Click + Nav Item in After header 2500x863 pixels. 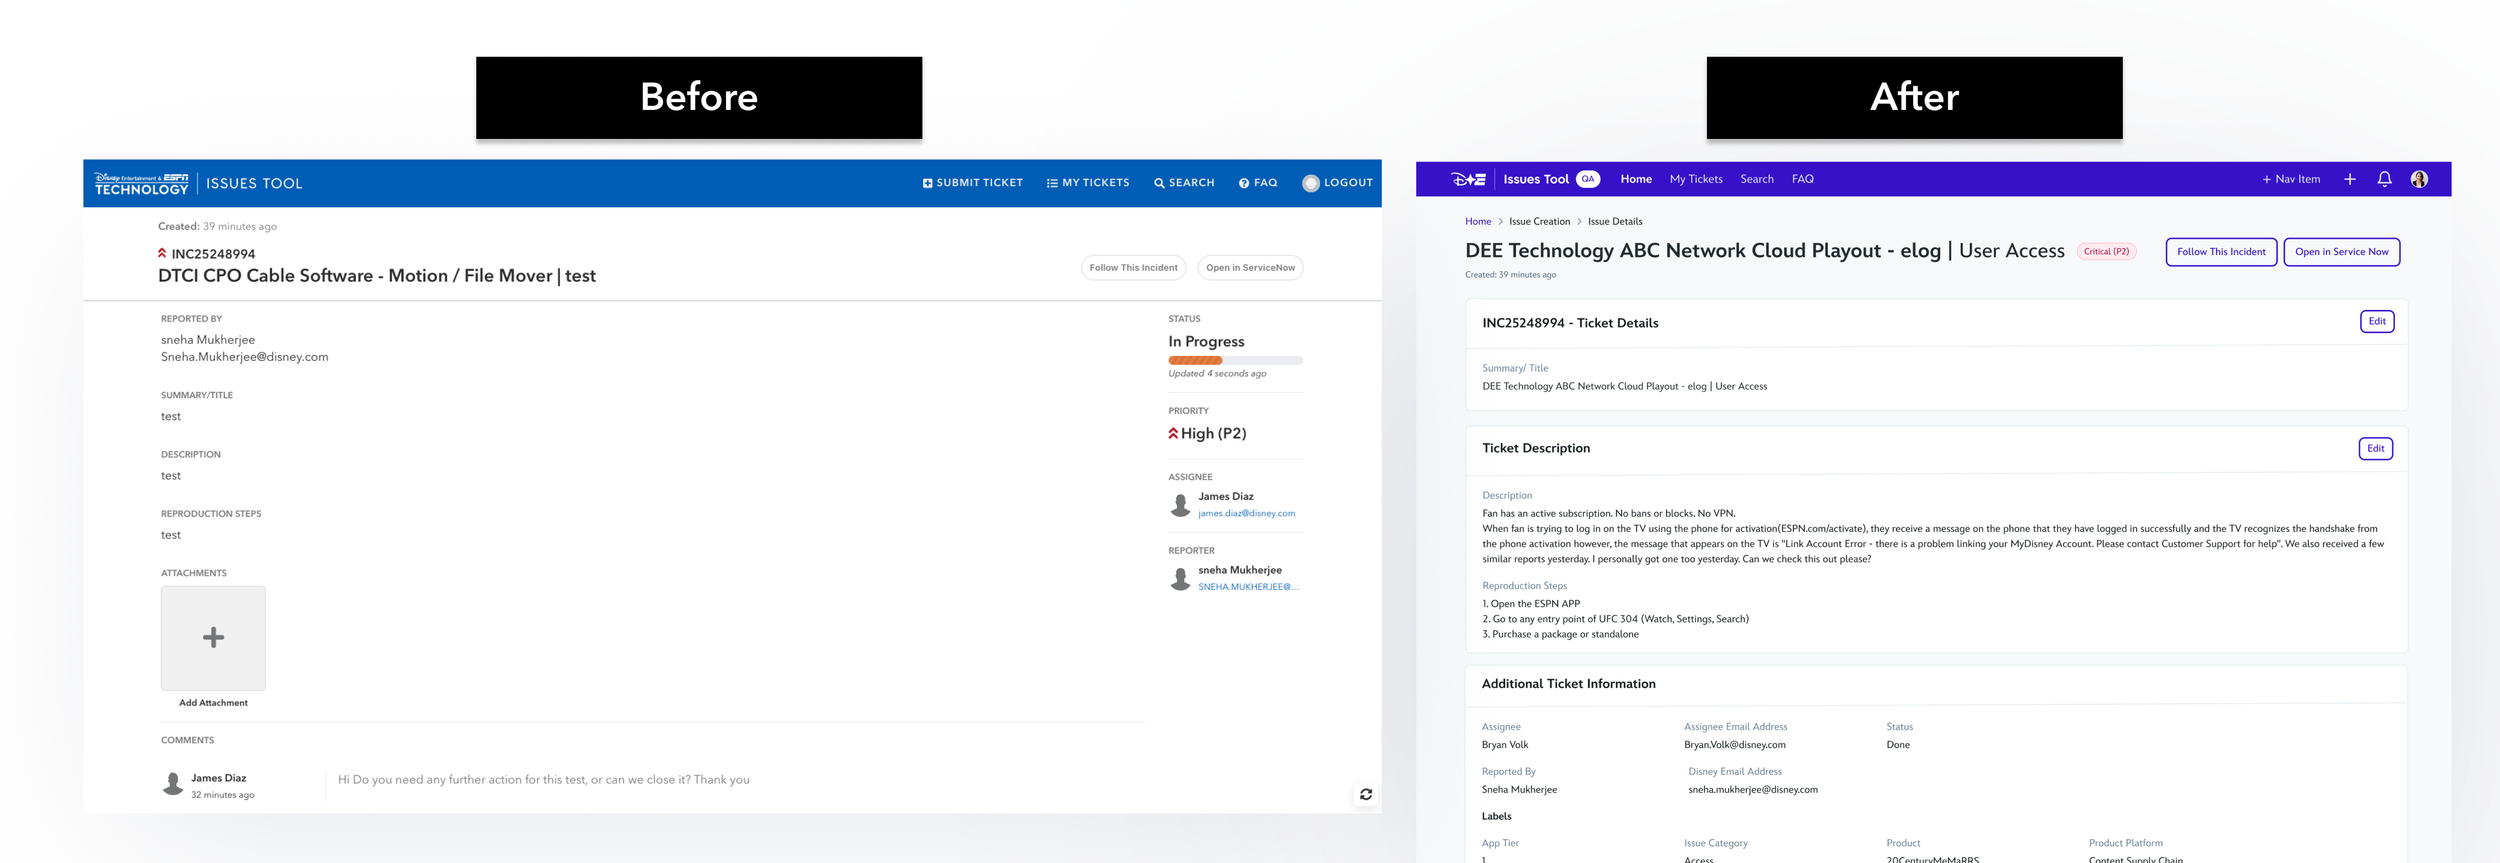pyautogui.click(x=2291, y=179)
